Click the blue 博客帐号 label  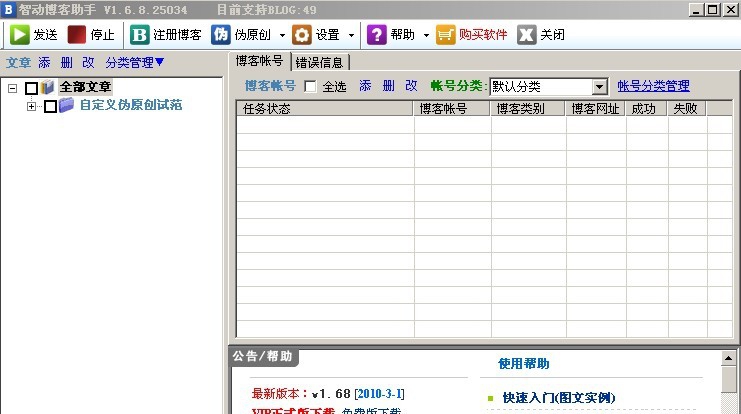point(270,86)
